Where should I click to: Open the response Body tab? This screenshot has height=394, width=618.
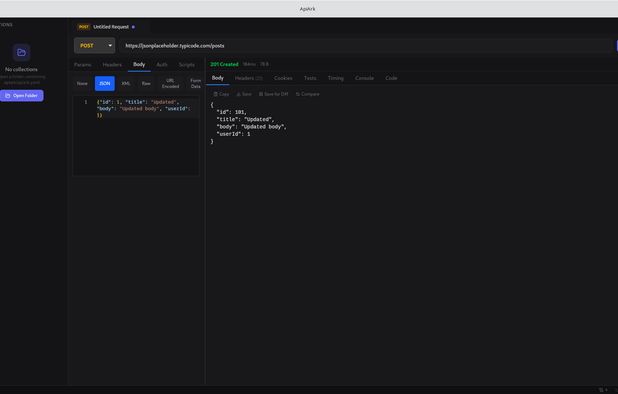218,78
